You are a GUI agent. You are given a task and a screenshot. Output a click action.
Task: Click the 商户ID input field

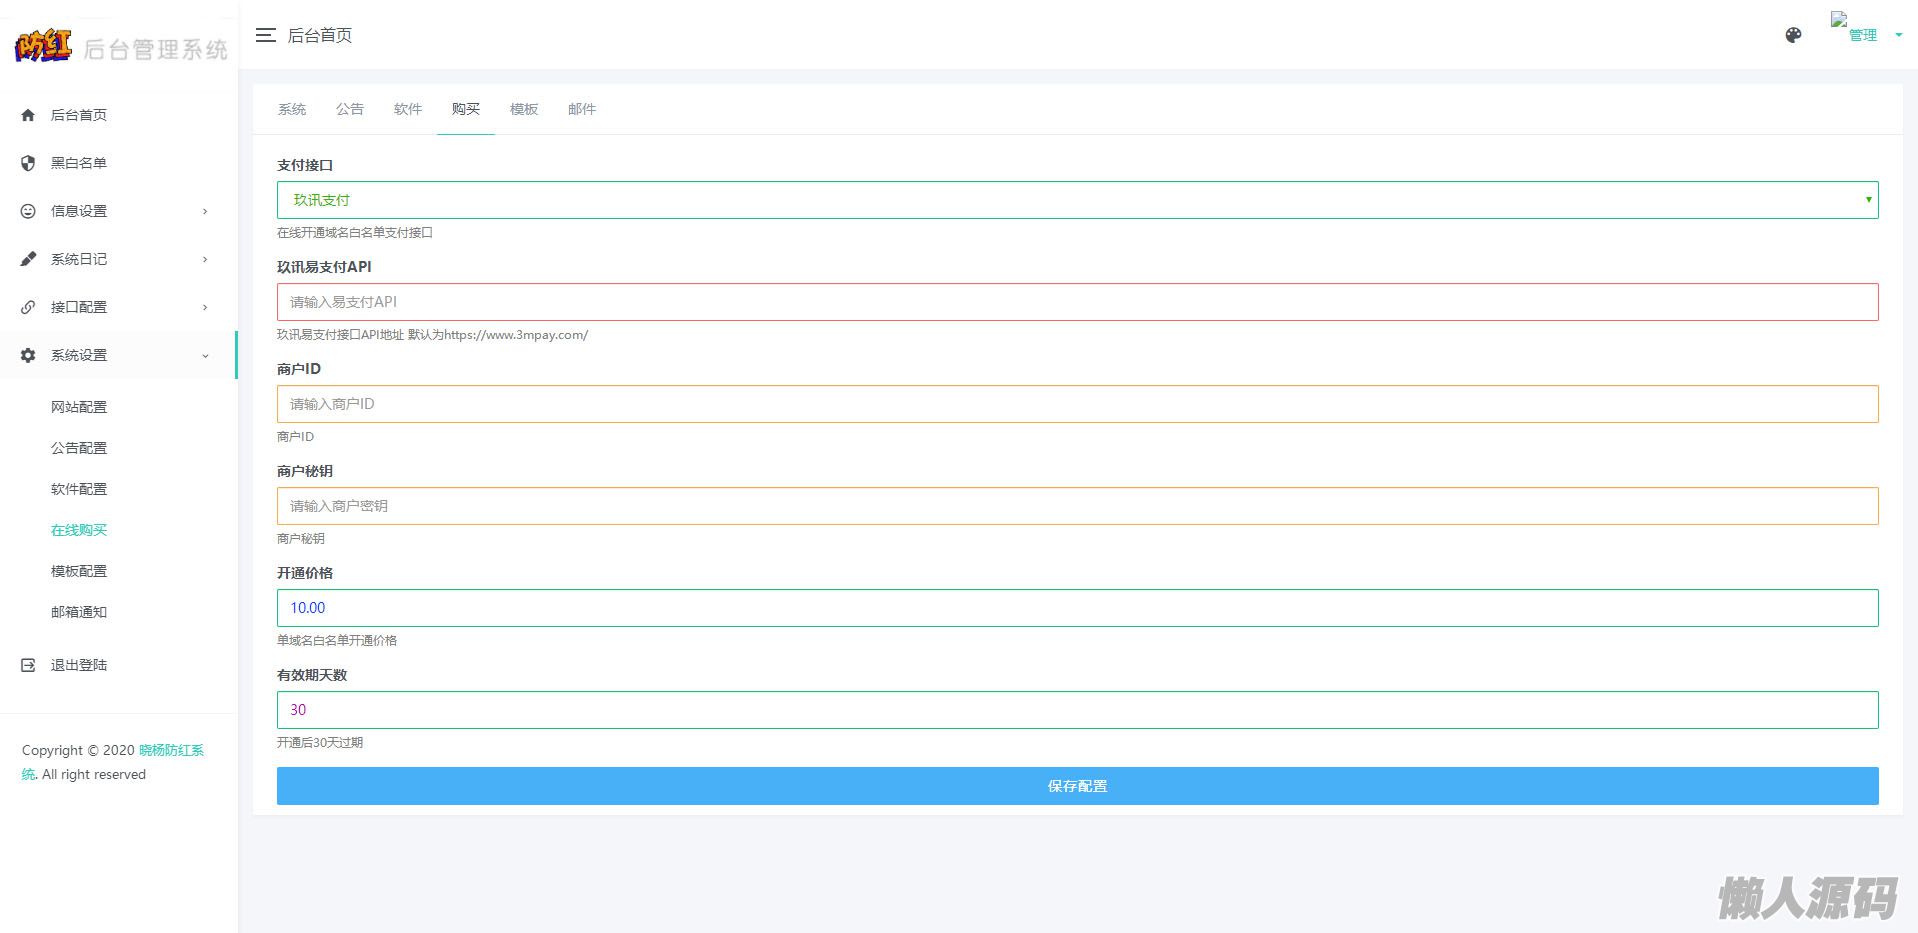coord(1077,404)
